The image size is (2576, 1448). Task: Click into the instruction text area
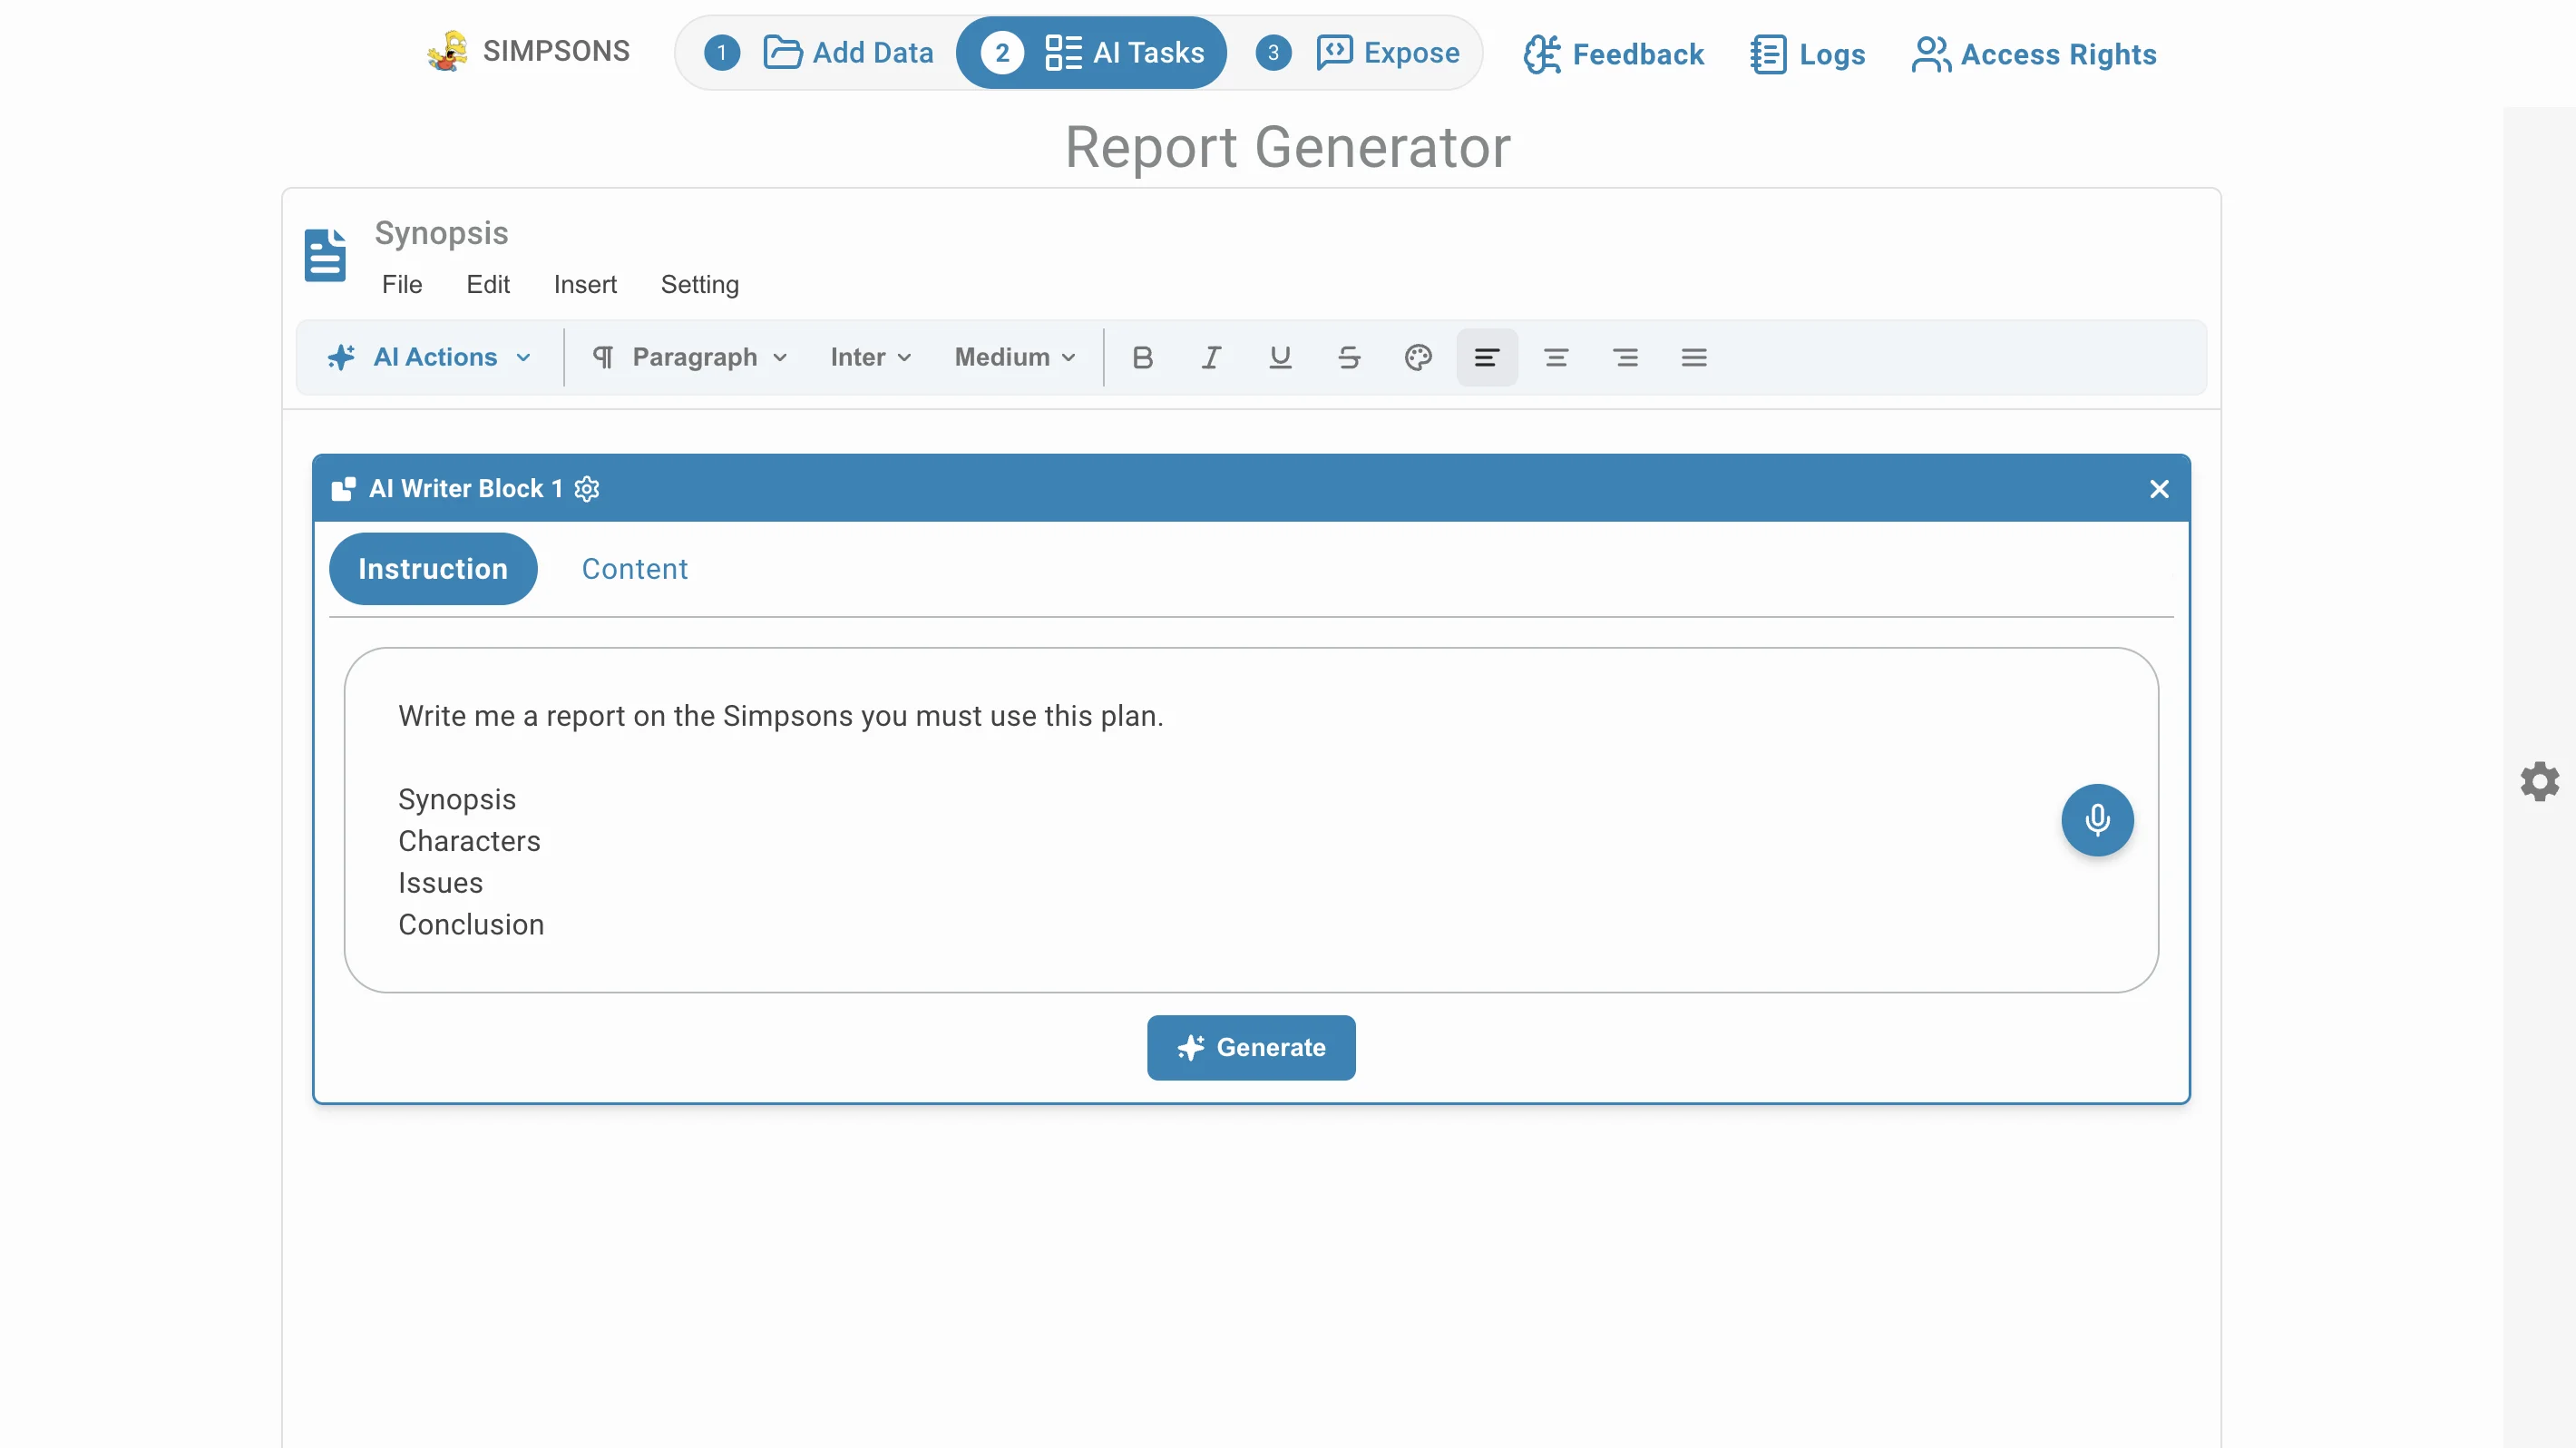pos(1251,820)
